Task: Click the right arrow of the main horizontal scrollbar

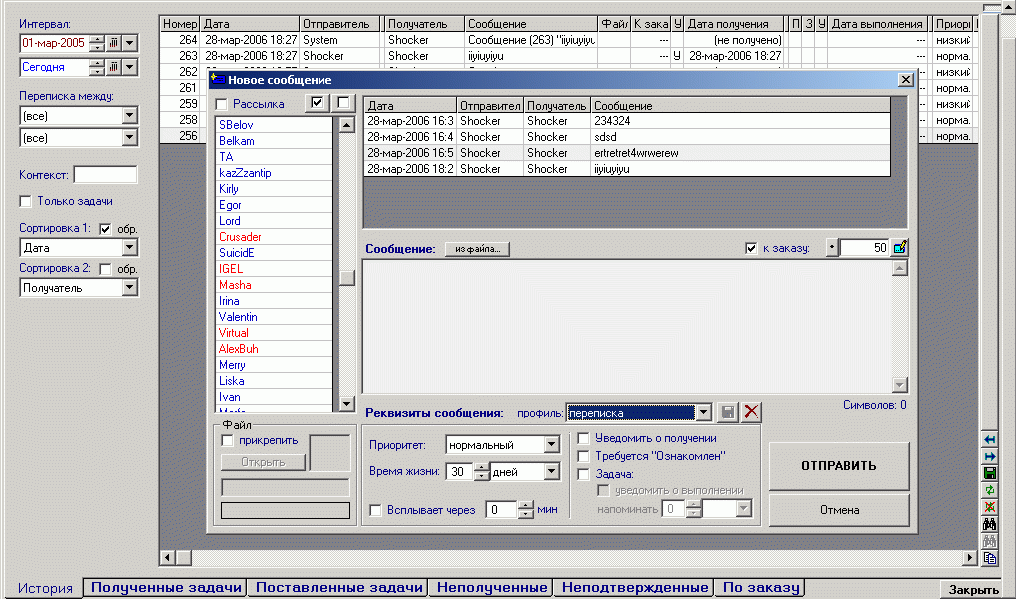Action: click(x=970, y=557)
